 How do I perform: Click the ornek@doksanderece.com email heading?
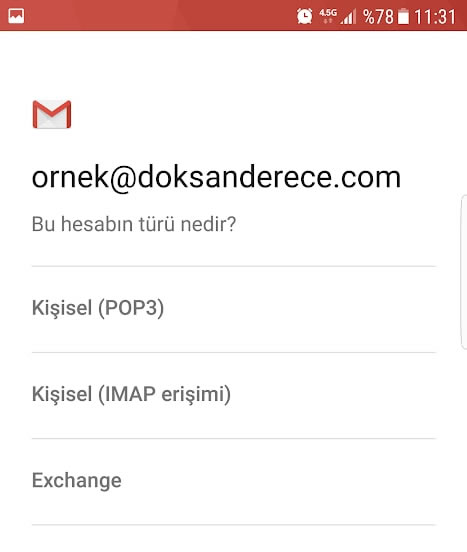click(216, 177)
